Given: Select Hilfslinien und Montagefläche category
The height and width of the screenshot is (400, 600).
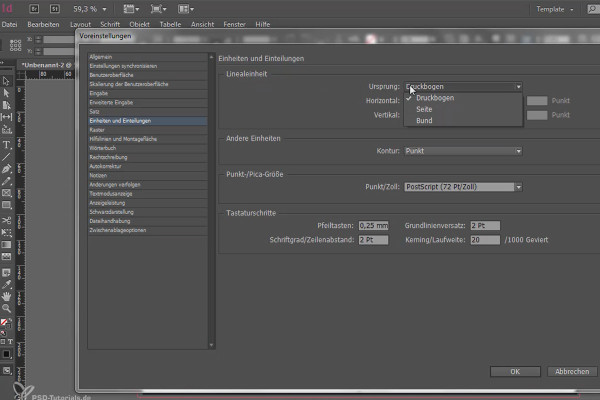Looking at the screenshot, I should pos(148,139).
